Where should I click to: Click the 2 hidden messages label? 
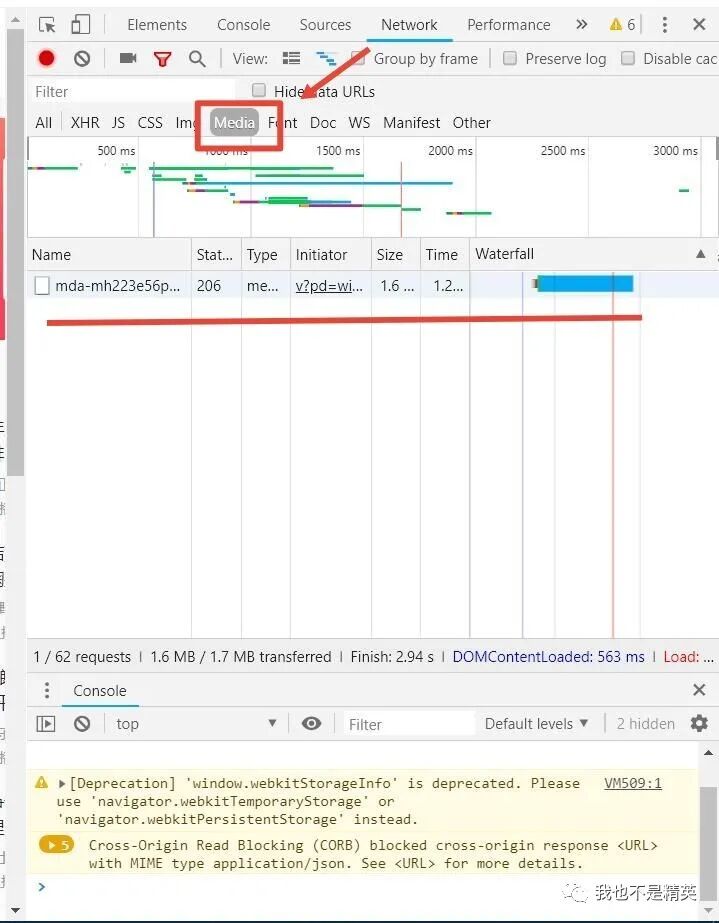coord(645,723)
